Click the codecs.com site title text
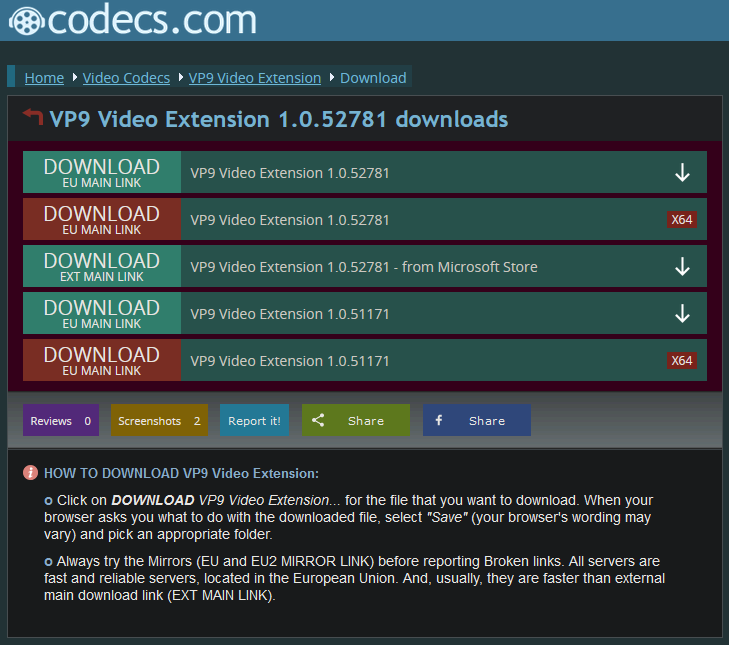This screenshot has width=729, height=645. tap(152, 20)
